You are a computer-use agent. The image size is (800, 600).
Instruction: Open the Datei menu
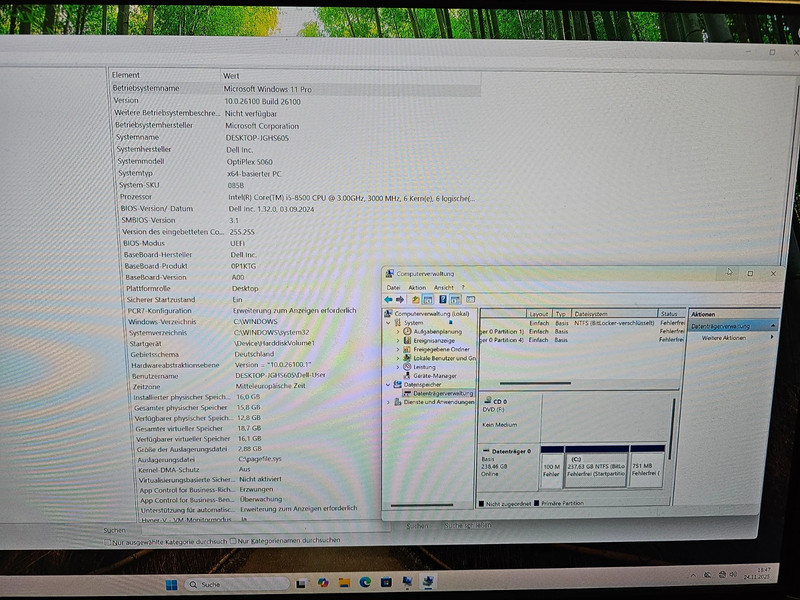click(393, 287)
